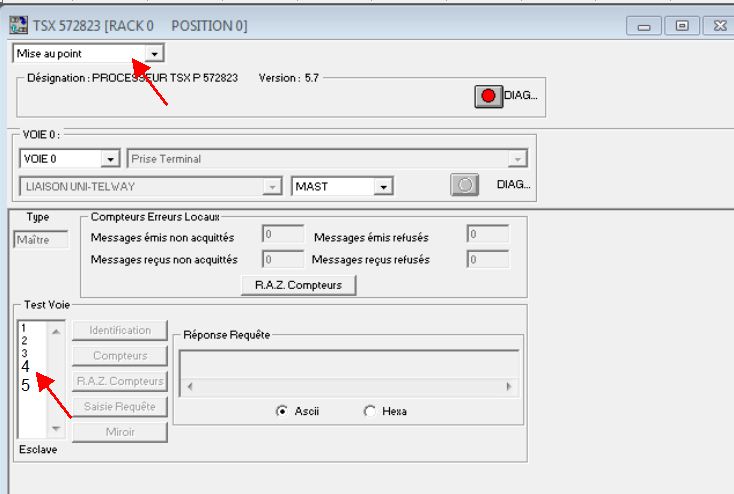Open the Mise au point dropdown
The width and height of the screenshot is (734, 494).
click(154, 54)
